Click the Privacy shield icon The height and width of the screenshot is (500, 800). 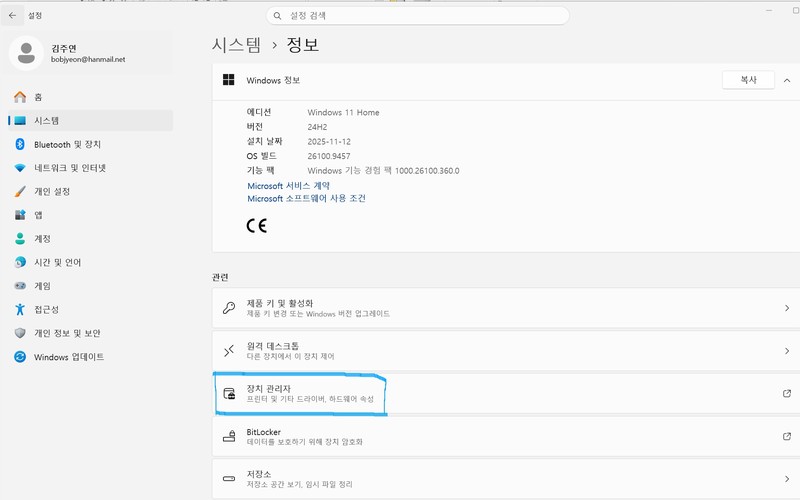point(20,333)
